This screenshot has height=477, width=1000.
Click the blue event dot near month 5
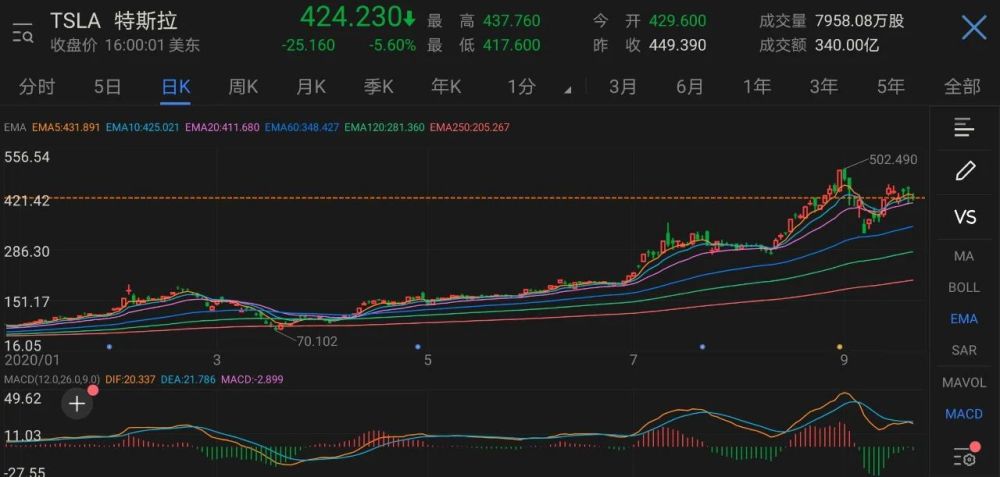coord(418,347)
